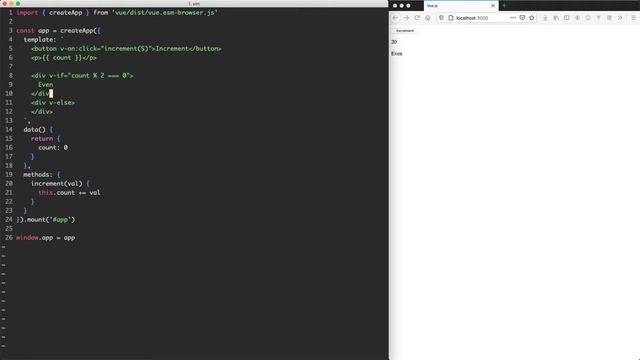Expand the toolbar overflow chevrons
The height and width of the screenshot is (360, 640).
pos(620,18)
